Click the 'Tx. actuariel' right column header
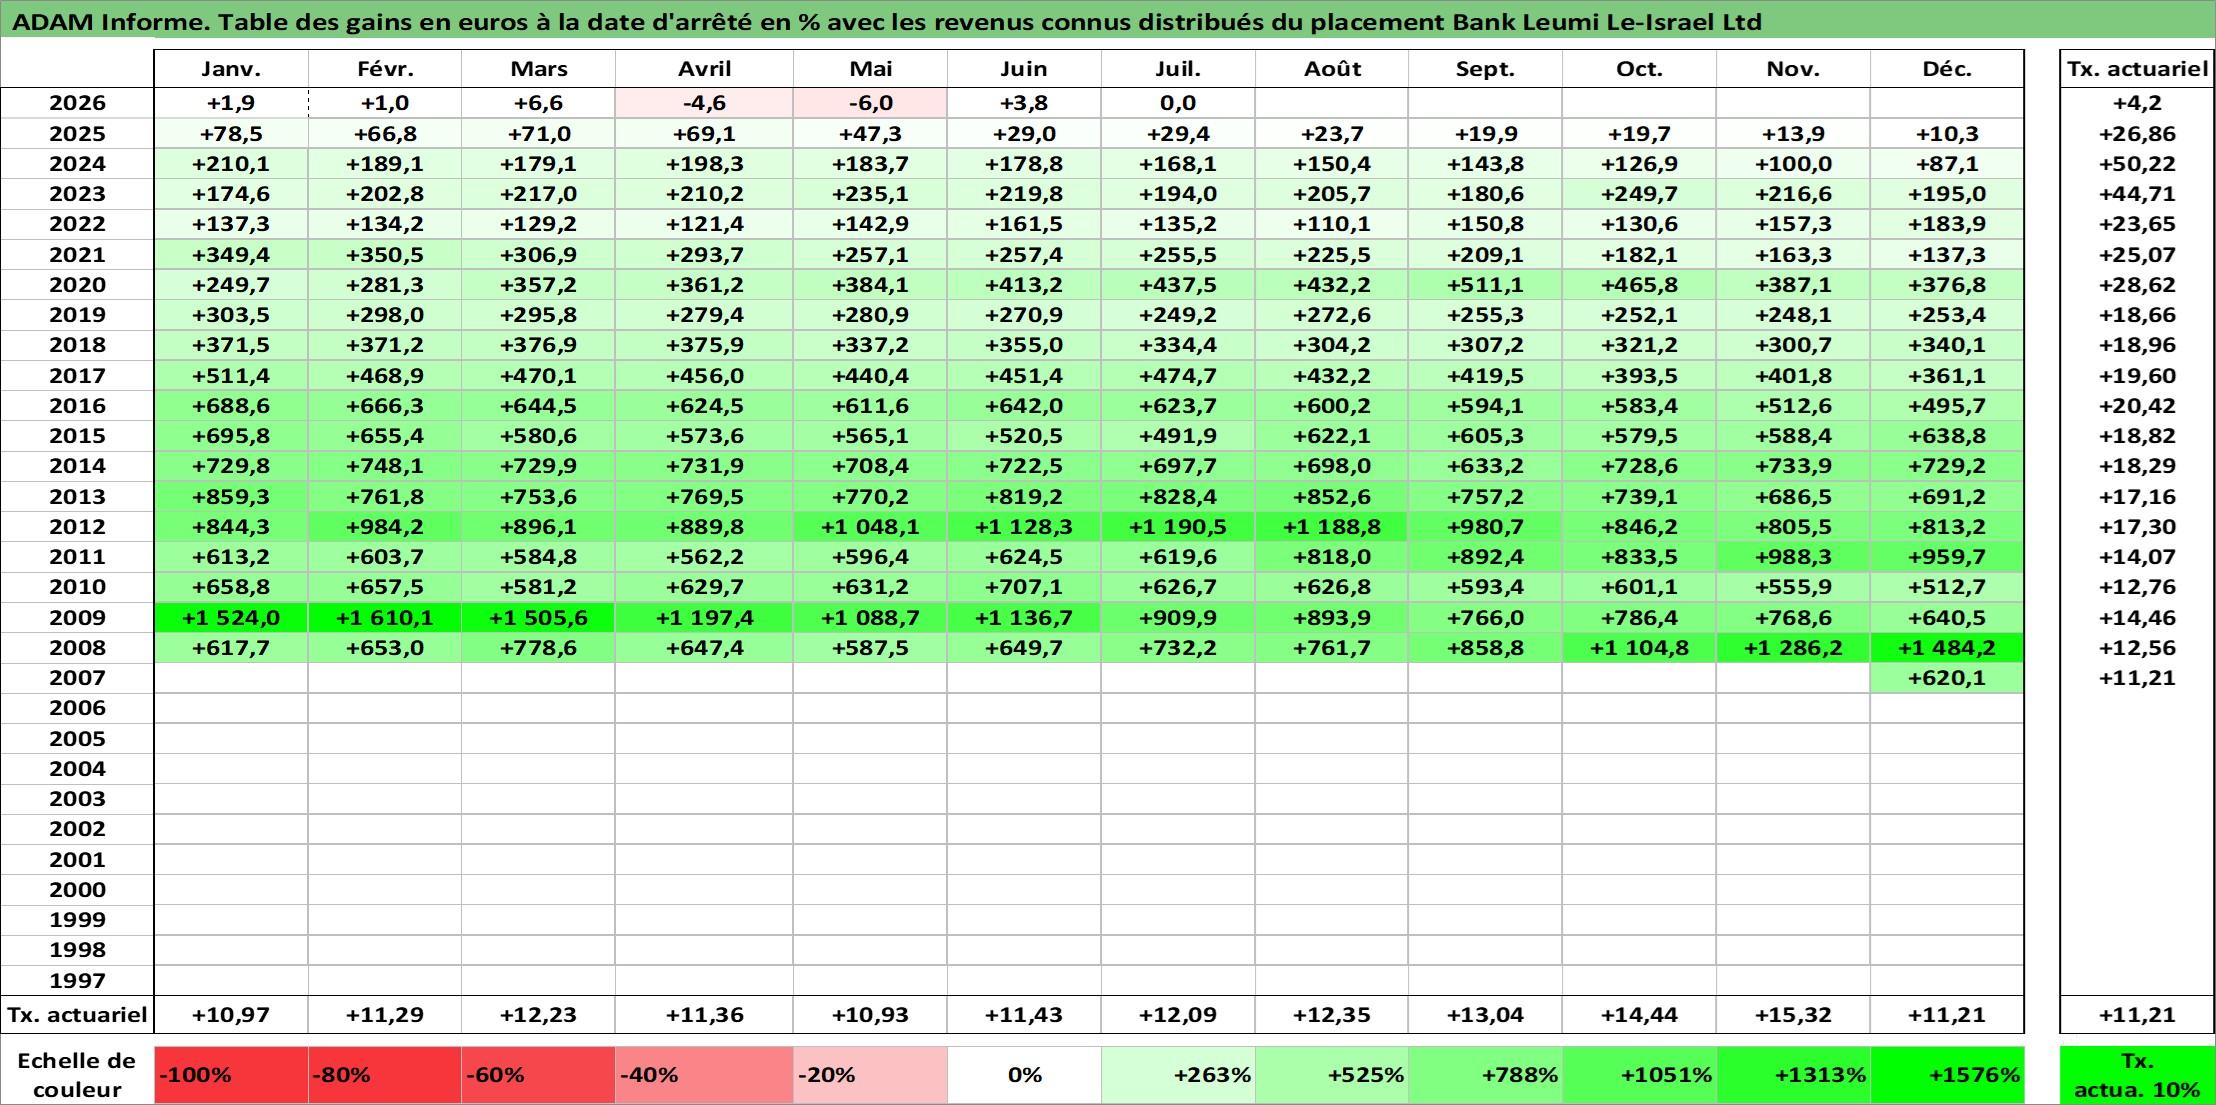The image size is (2216, 1105). (2137, 69)
